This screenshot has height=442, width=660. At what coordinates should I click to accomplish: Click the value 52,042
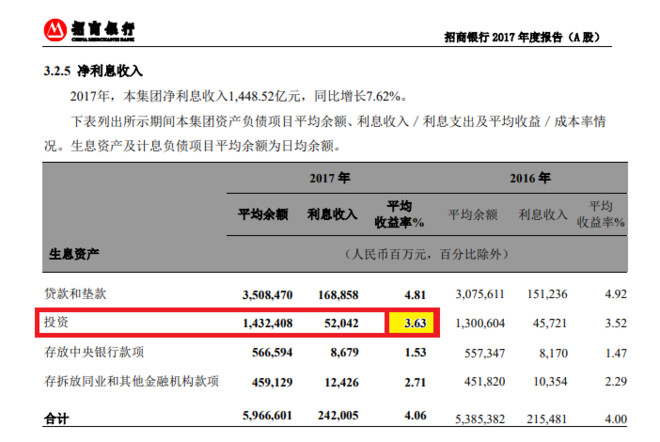[341, 323]
